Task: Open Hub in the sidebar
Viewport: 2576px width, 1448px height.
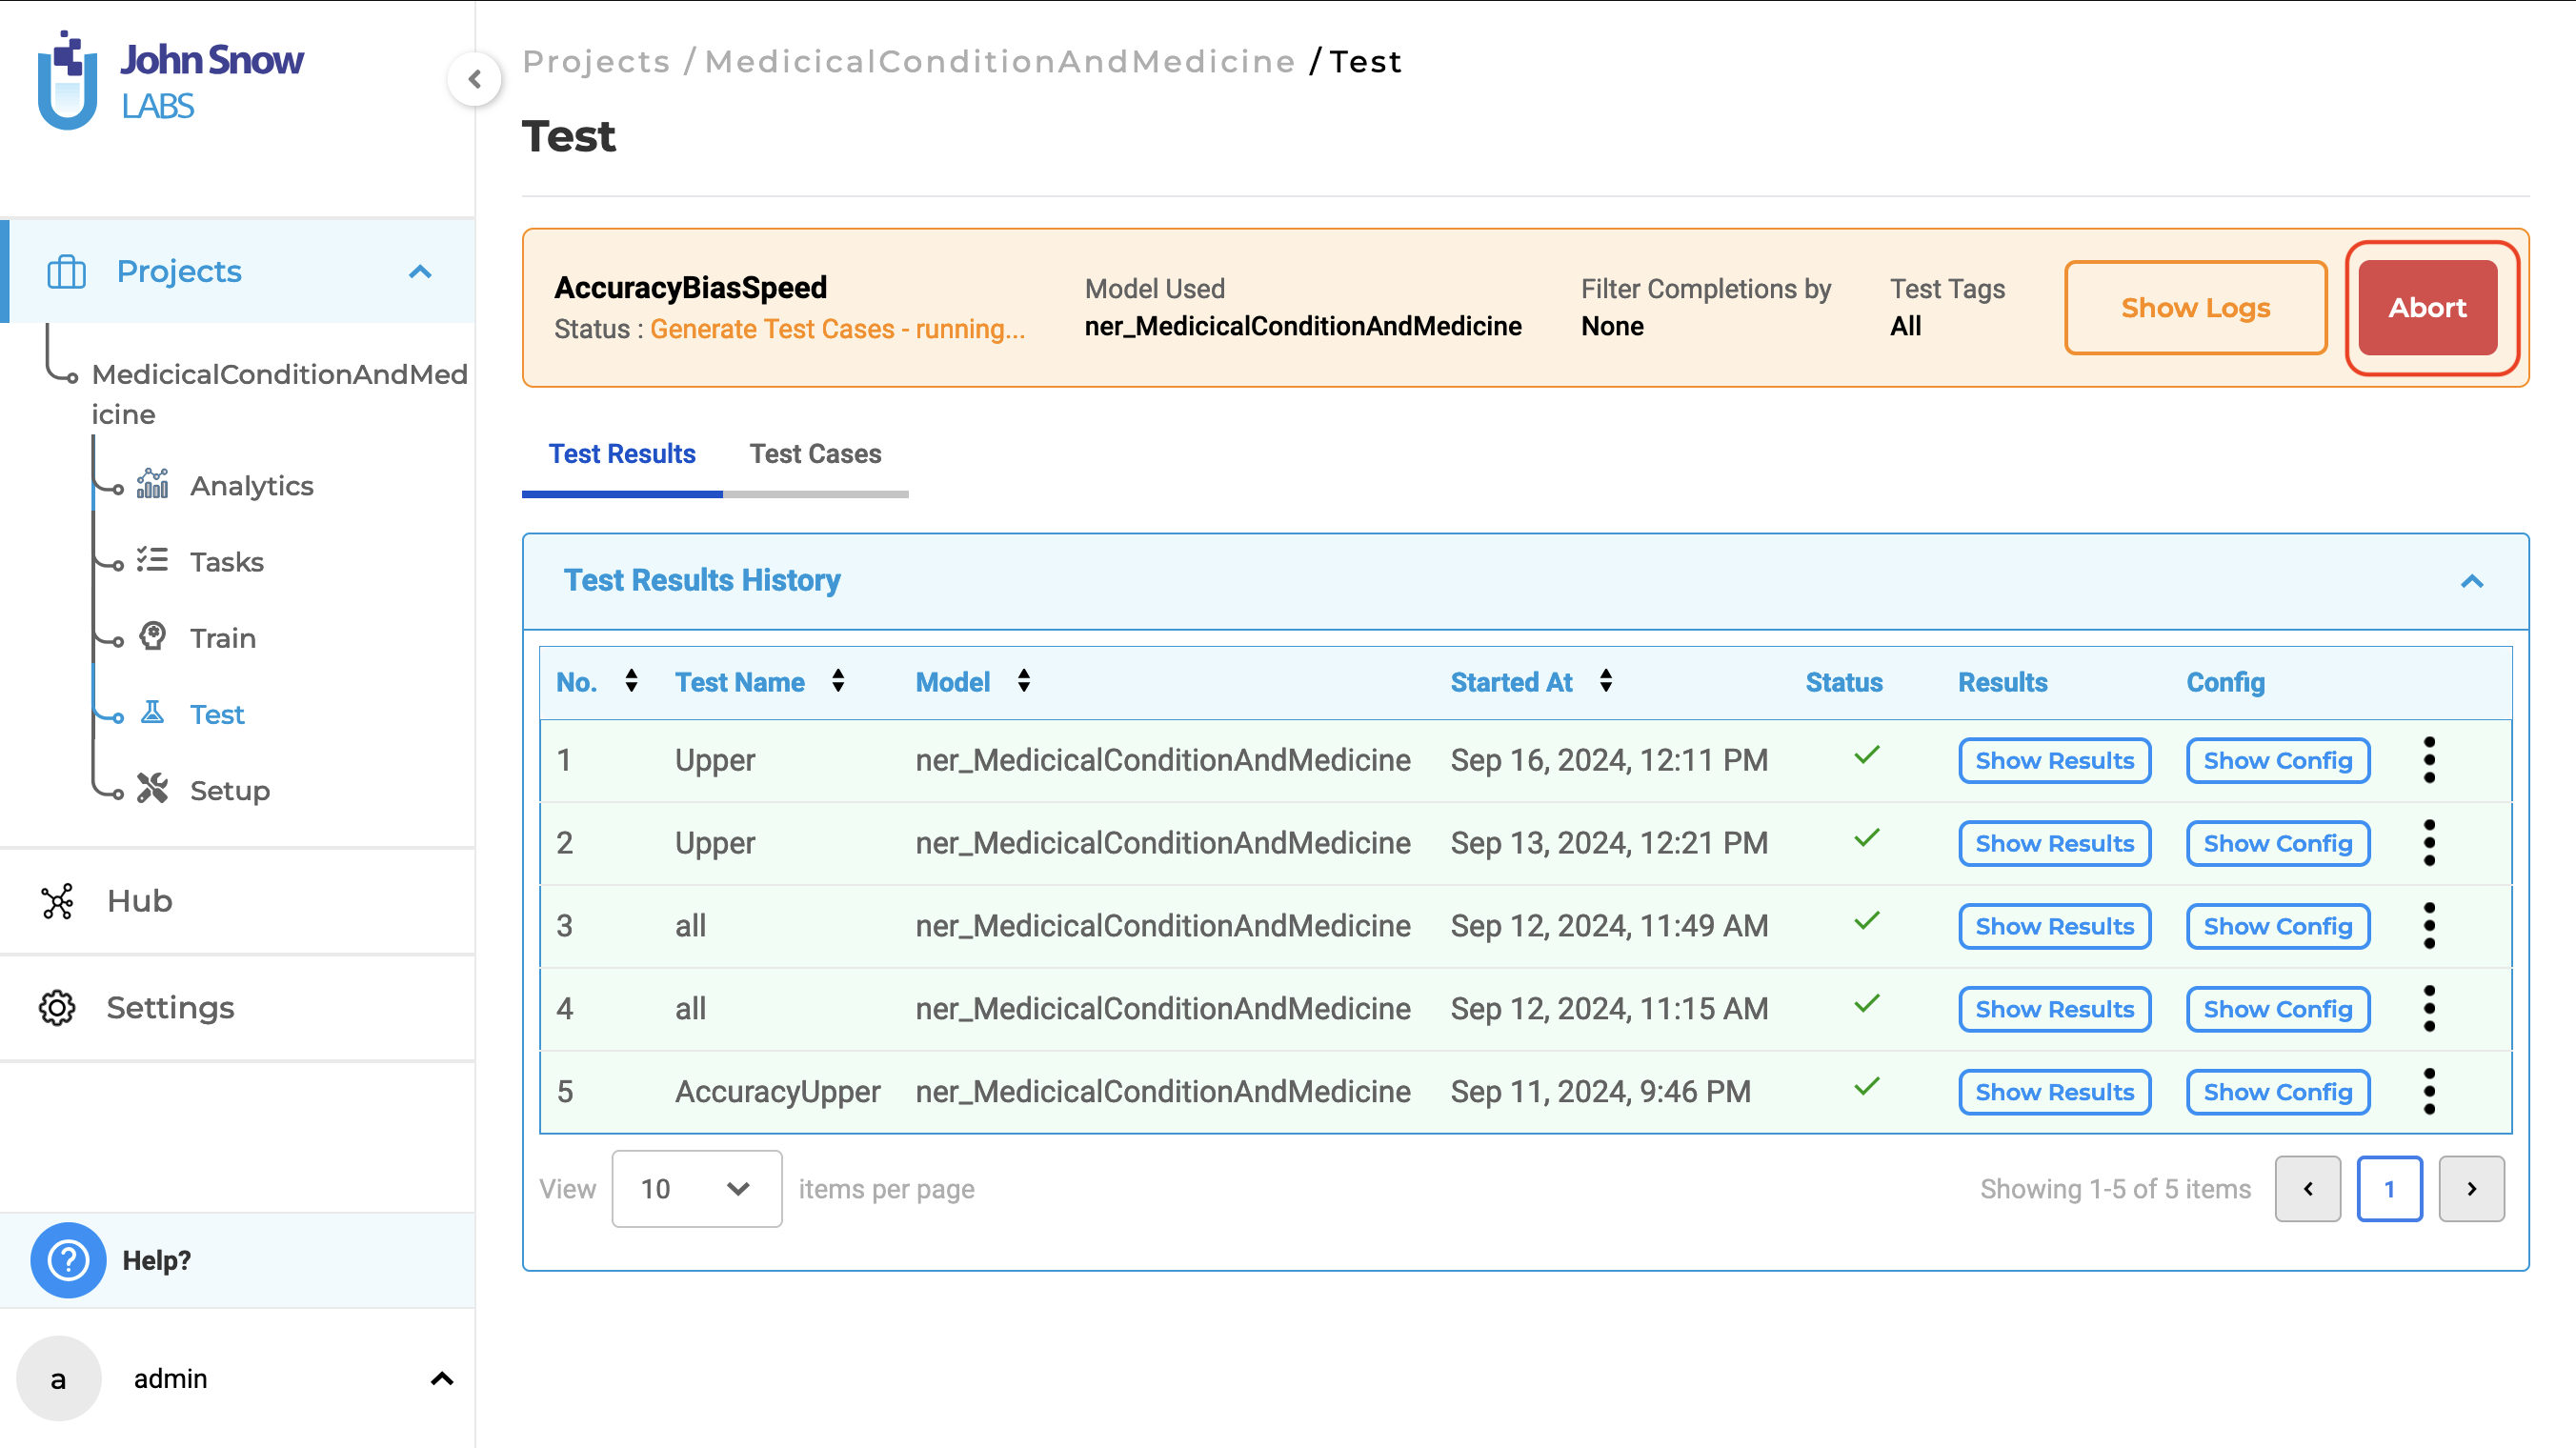Action: click(x=140, y=901)
